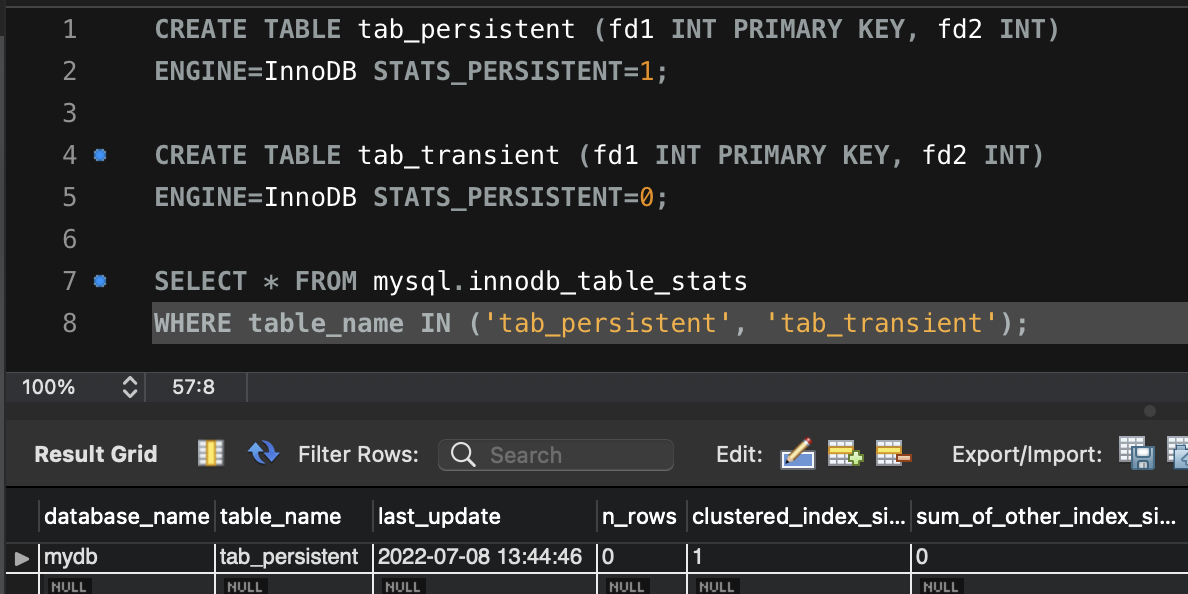Delete selected rows from the result grid
The width and height of the screenshot is (1188, 594).
click(891, 453)
